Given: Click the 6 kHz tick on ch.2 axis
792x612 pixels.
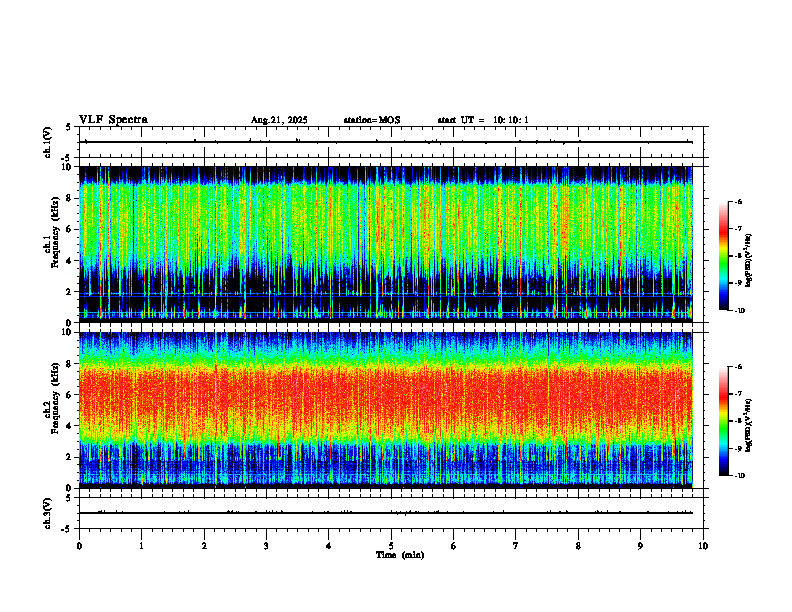Looking at the screenshot, I should click(x=70, y=395).
